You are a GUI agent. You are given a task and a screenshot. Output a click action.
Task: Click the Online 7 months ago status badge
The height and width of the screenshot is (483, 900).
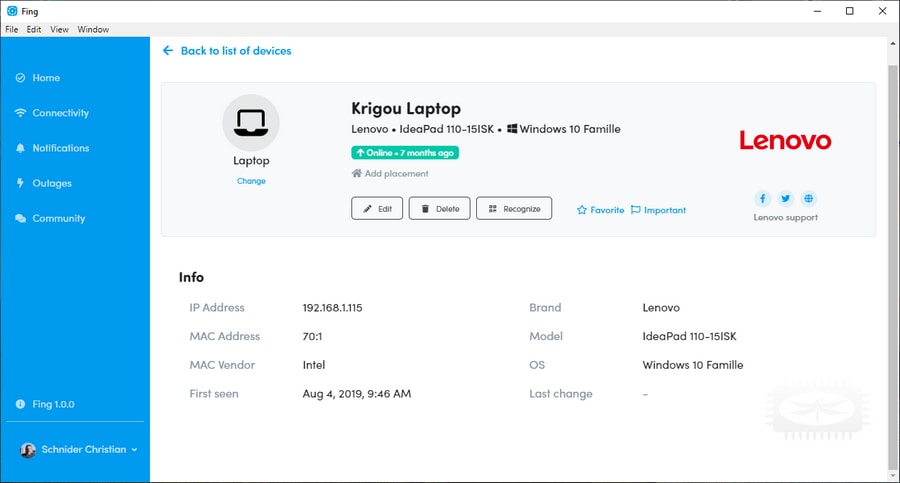[x=405, y=153]
